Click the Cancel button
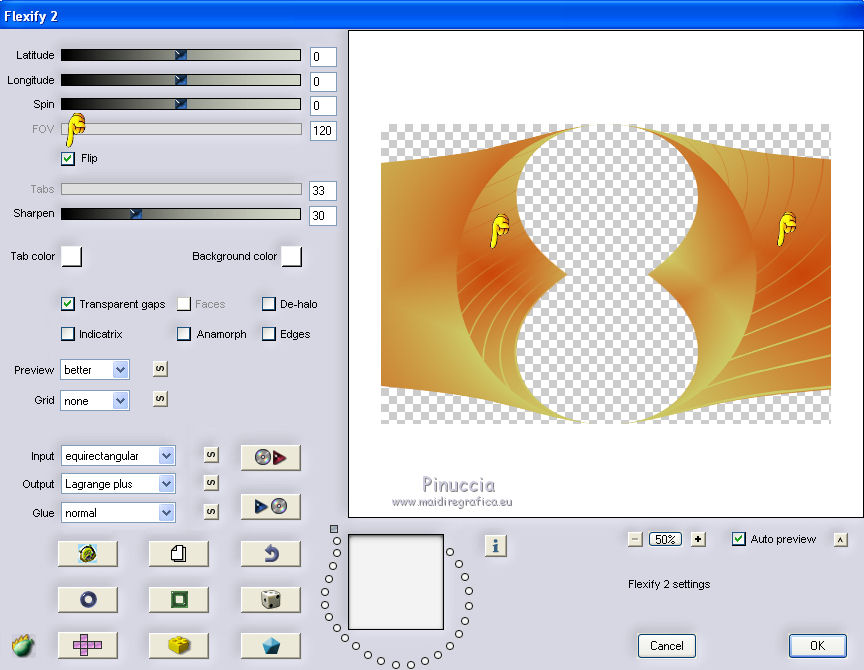The image size is (864, 670). point(667,646)
